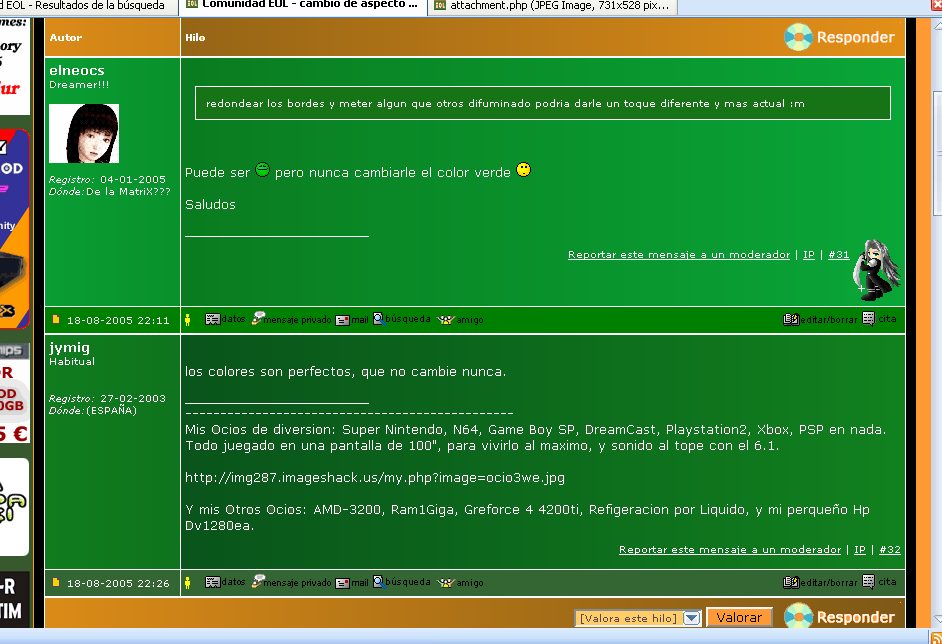Click yellow online status icon for elneocs

coord(187,320)
